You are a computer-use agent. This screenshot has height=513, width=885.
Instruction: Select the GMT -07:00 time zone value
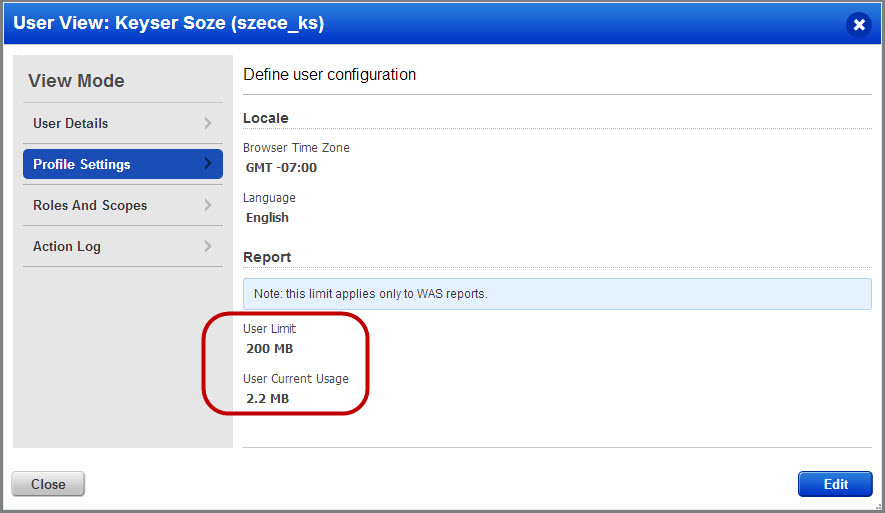point(281,168)
